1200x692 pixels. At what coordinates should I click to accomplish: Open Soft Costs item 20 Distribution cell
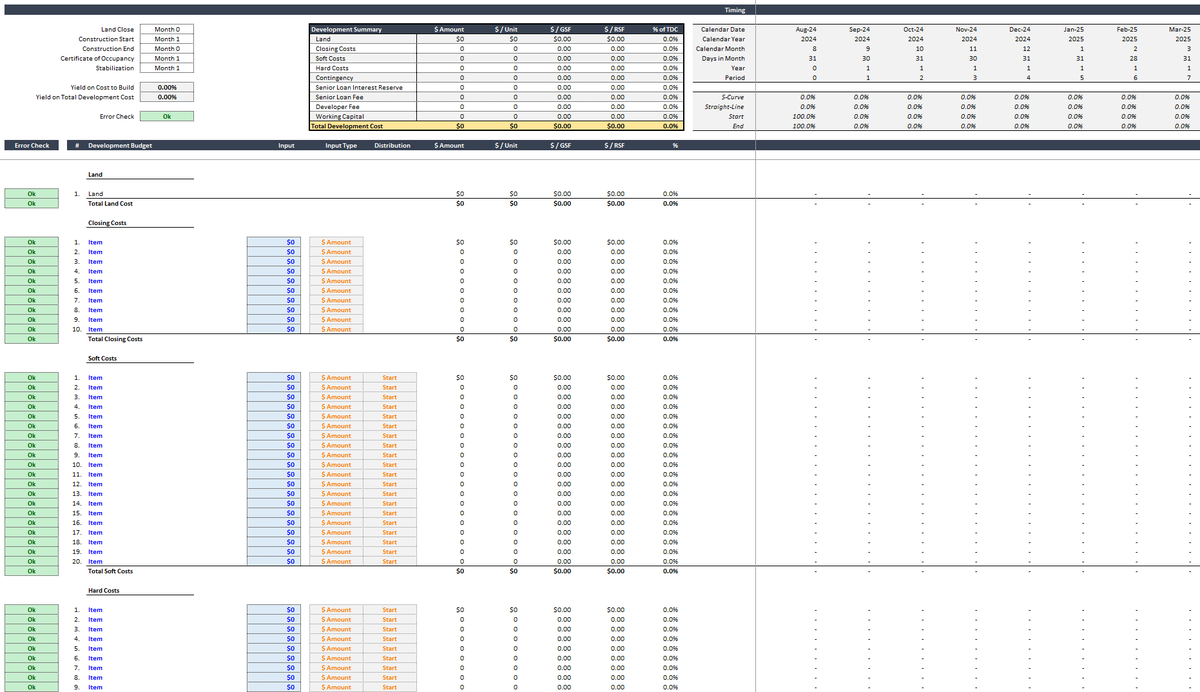tap(390, 561)
